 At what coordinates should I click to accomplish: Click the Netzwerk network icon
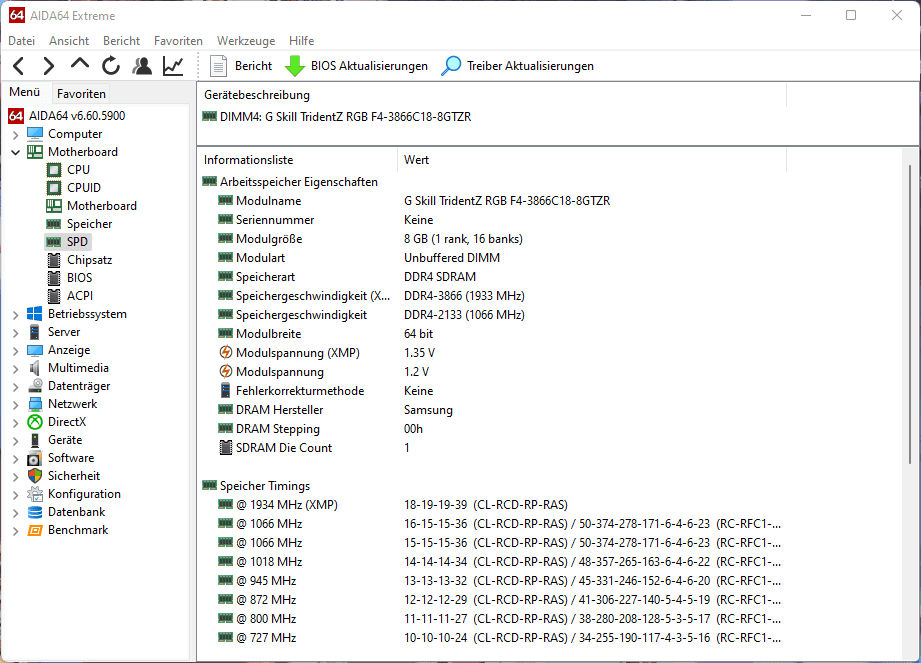tap(35, 404)
